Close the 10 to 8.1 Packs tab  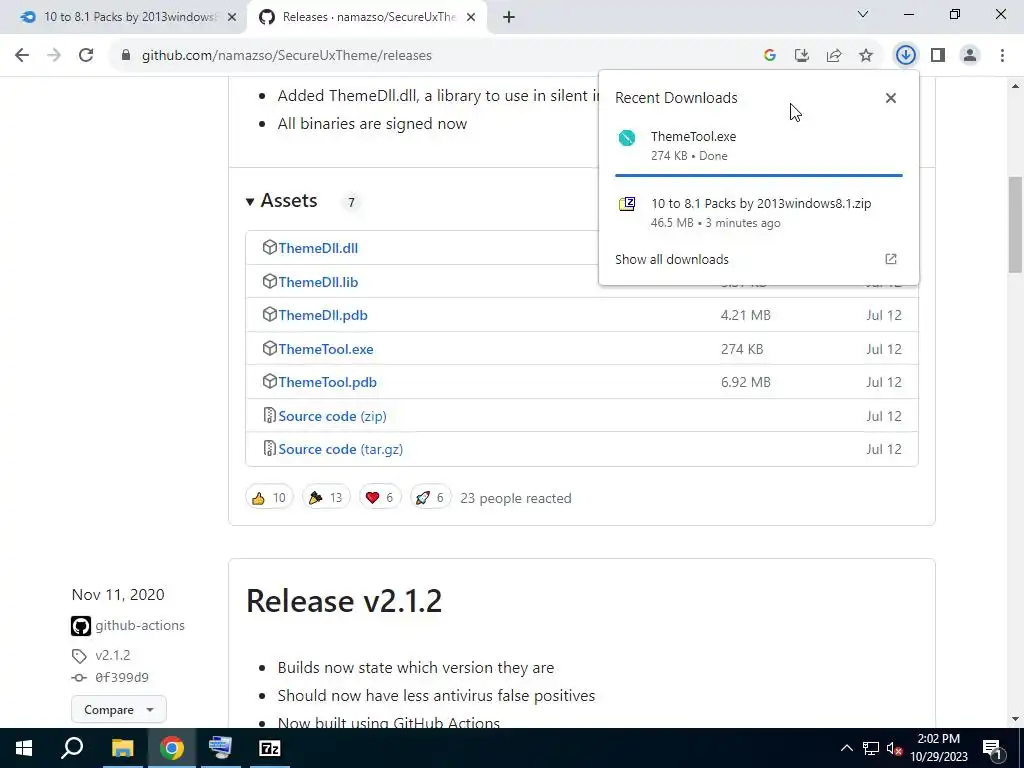pyautogui.click(x=232, y=18)
